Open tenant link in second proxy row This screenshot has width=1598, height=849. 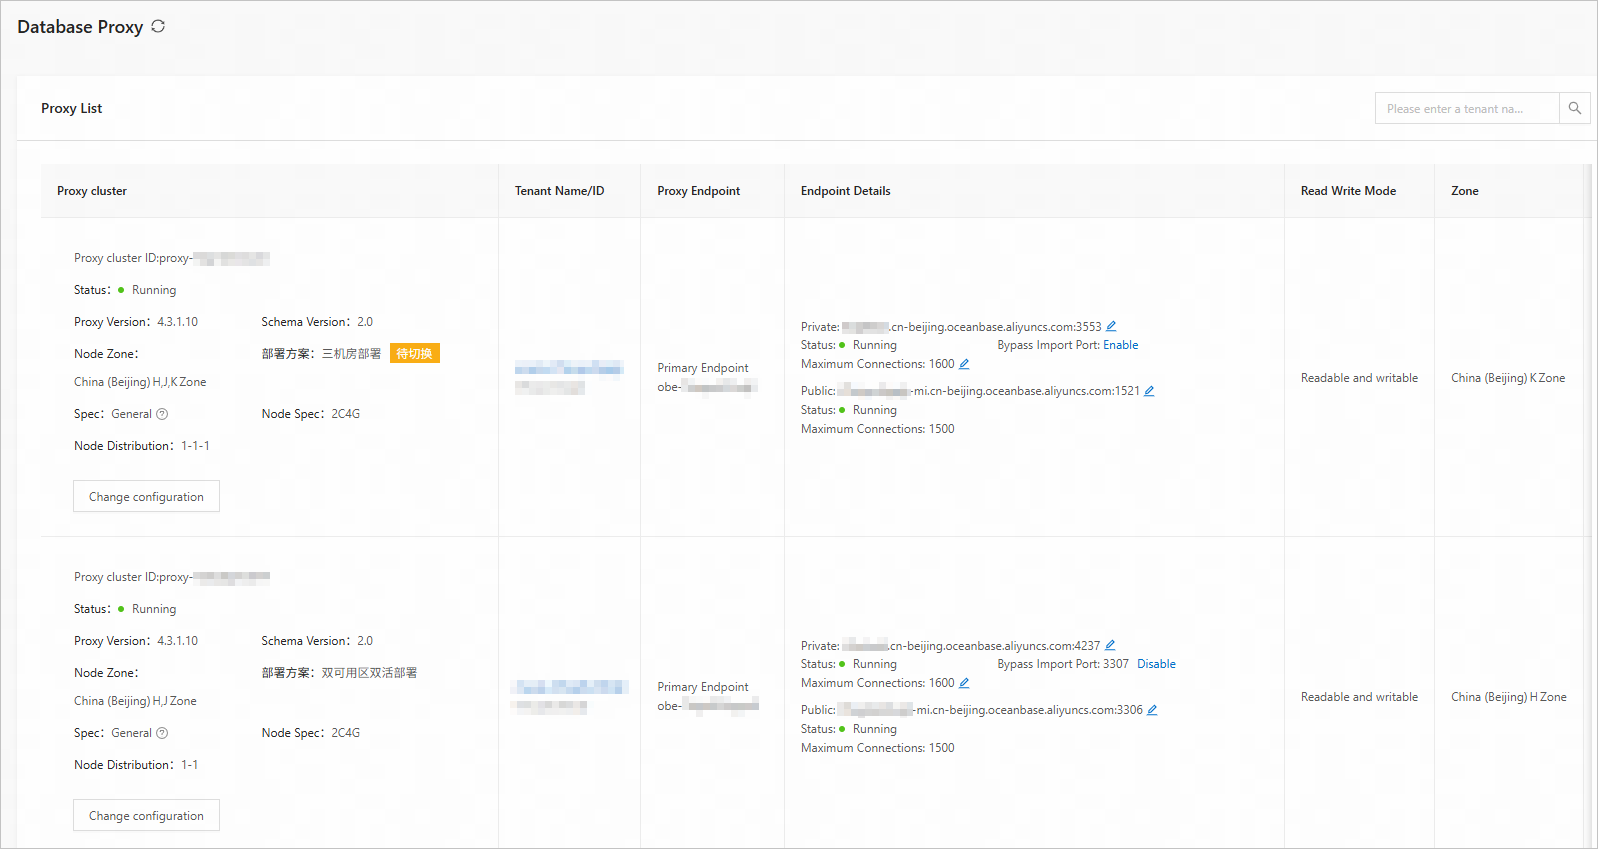pos(569,687)
